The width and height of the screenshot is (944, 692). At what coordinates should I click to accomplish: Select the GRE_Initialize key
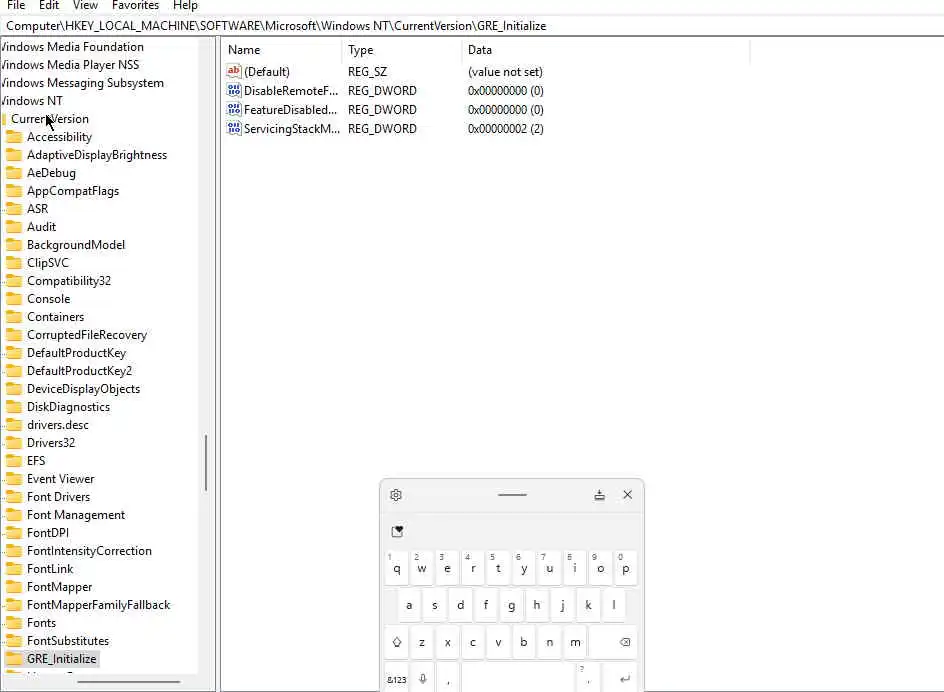coord(61,659)
